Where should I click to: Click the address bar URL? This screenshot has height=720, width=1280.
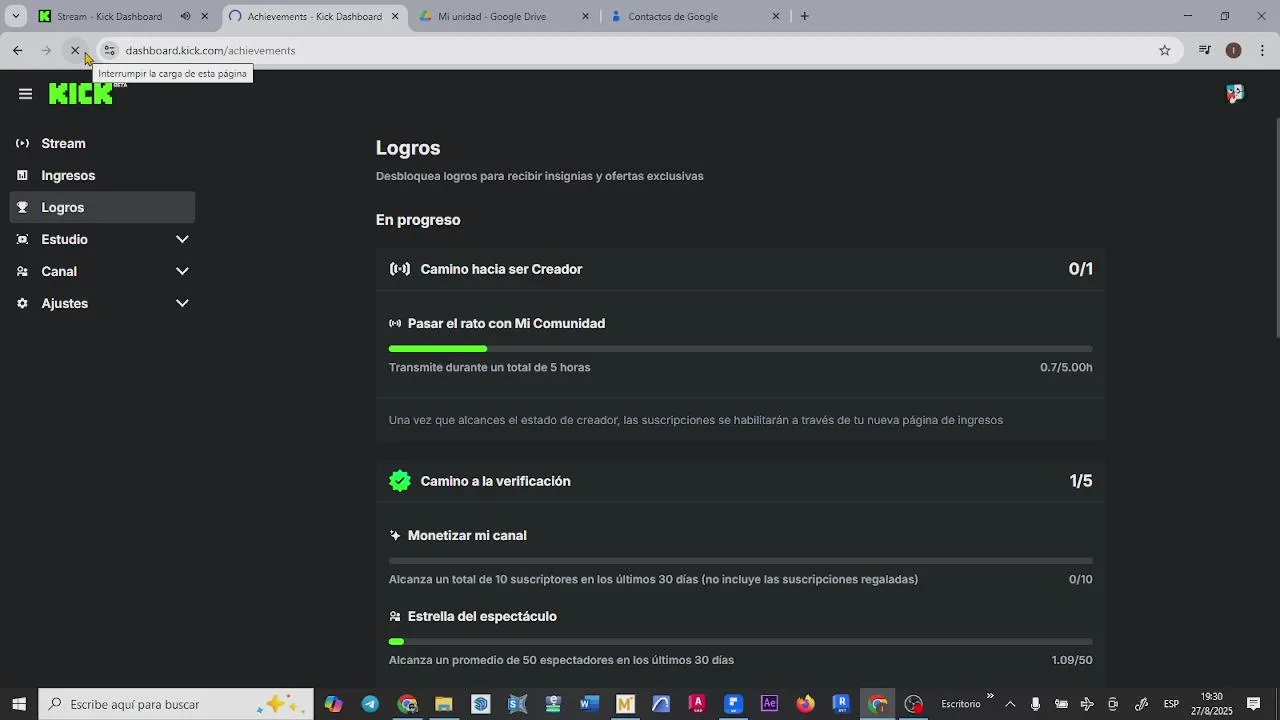coord(210,50)
